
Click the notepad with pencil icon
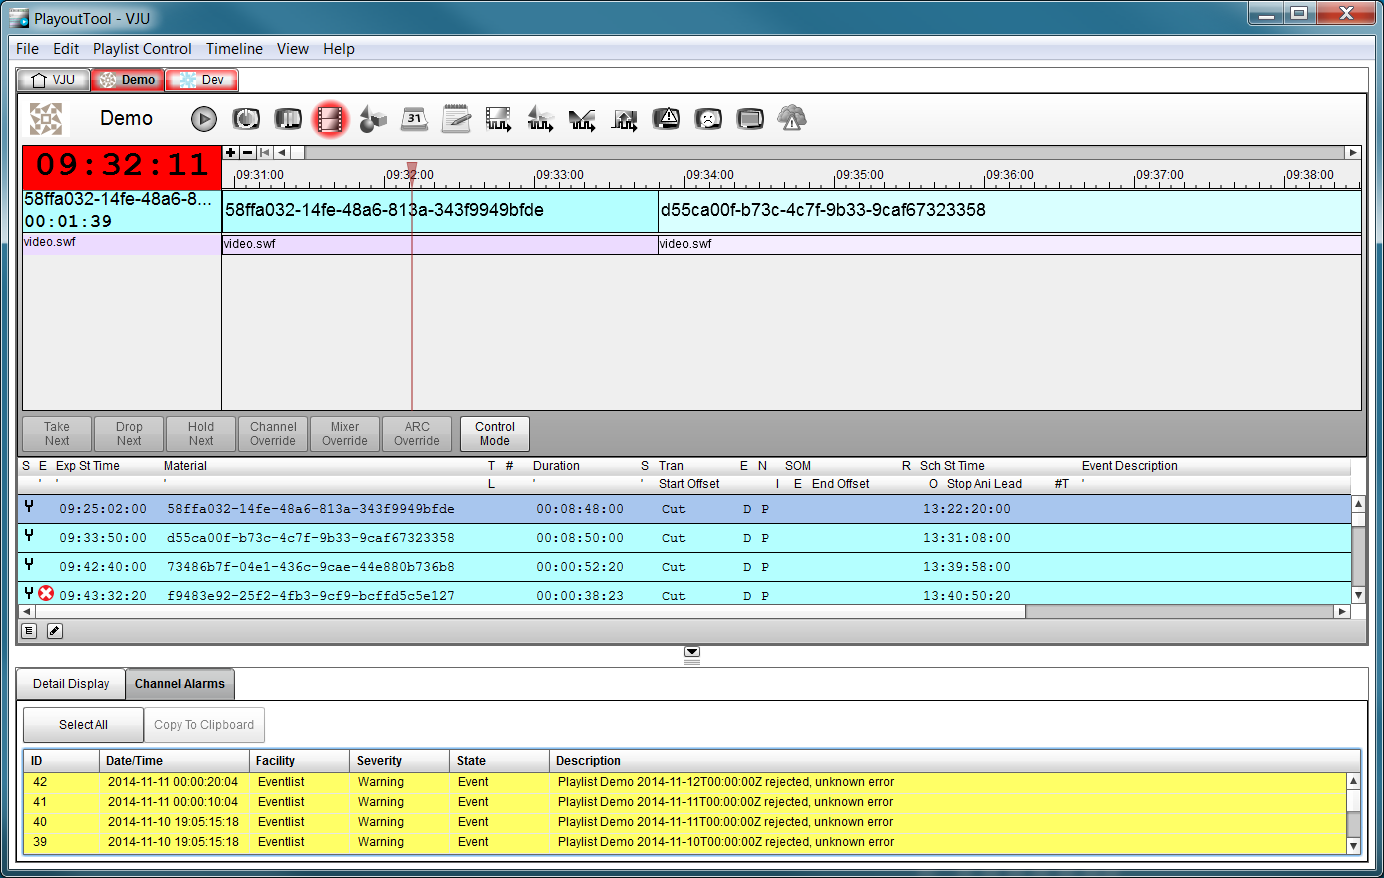pos(456,119)
